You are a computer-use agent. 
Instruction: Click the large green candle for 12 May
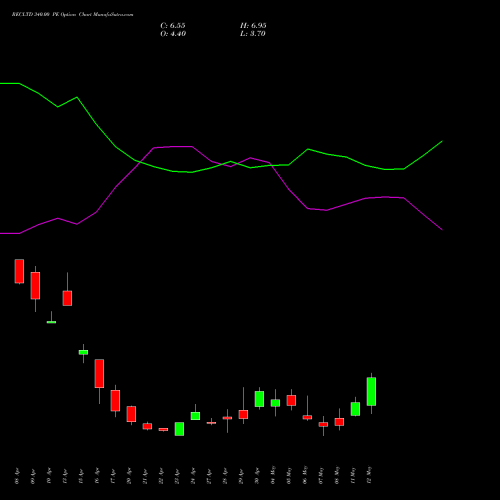[371, 391]
